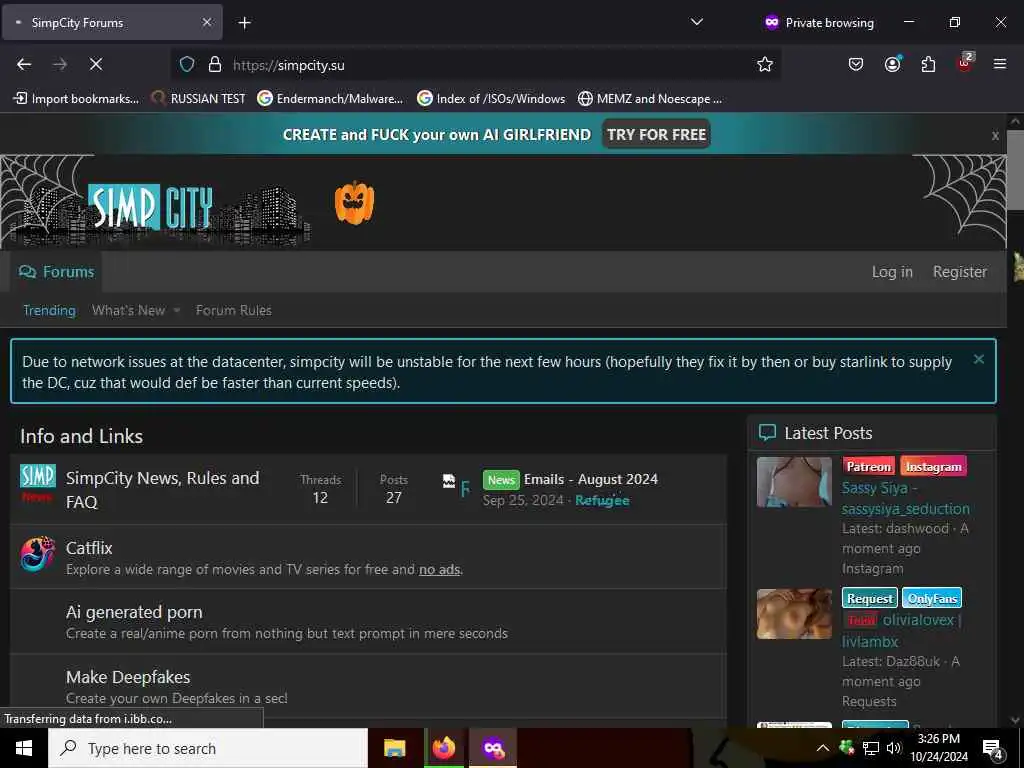Close the SimpCity Forums tab
The height and width of the screenshot is (768, 1024).
tap(206, 23)
